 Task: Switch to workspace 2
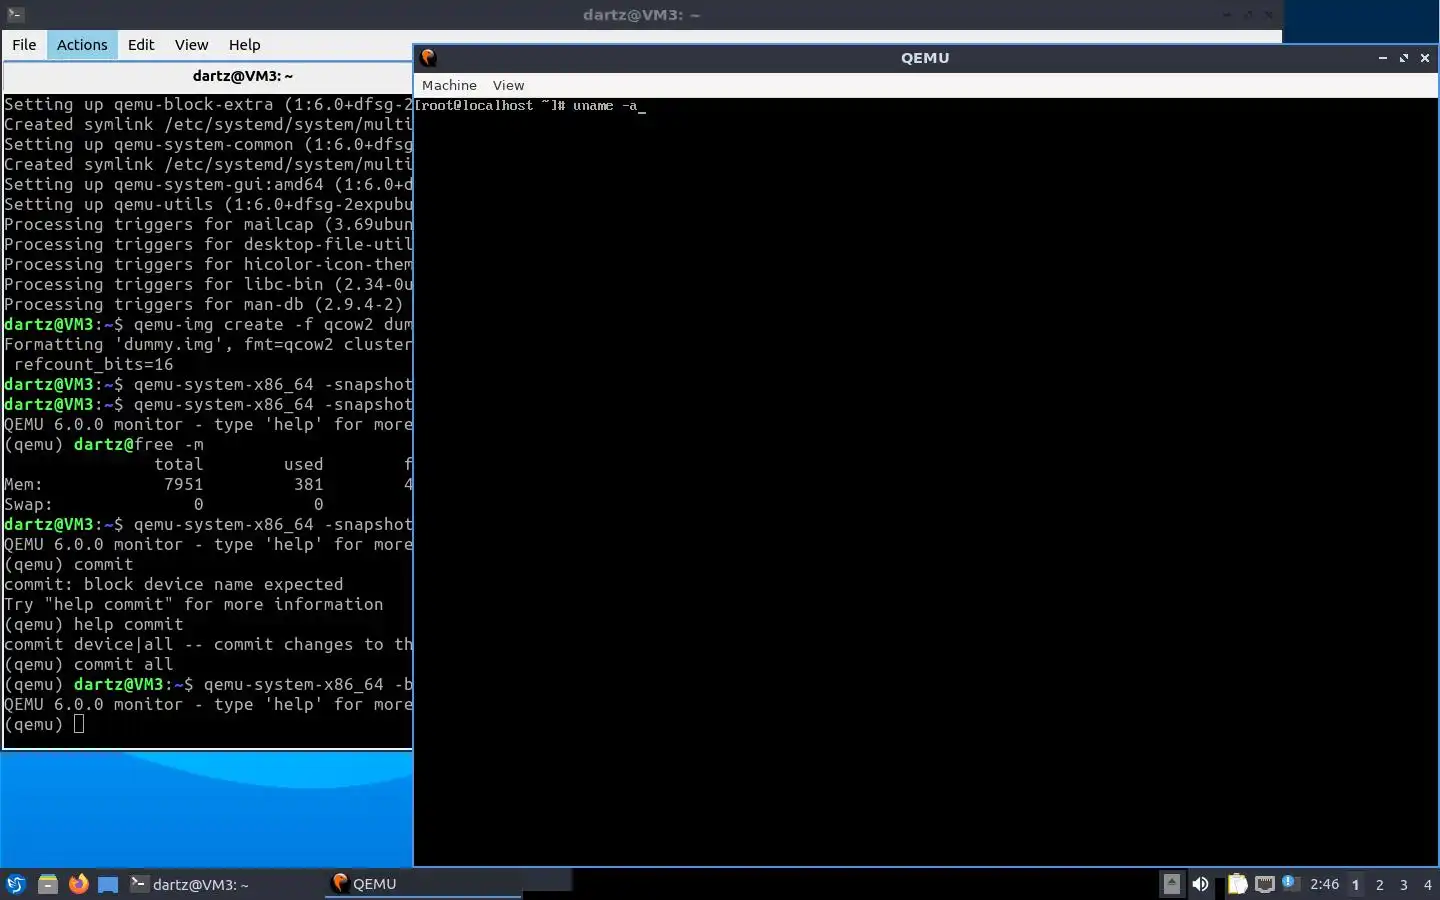(1380, 885)
